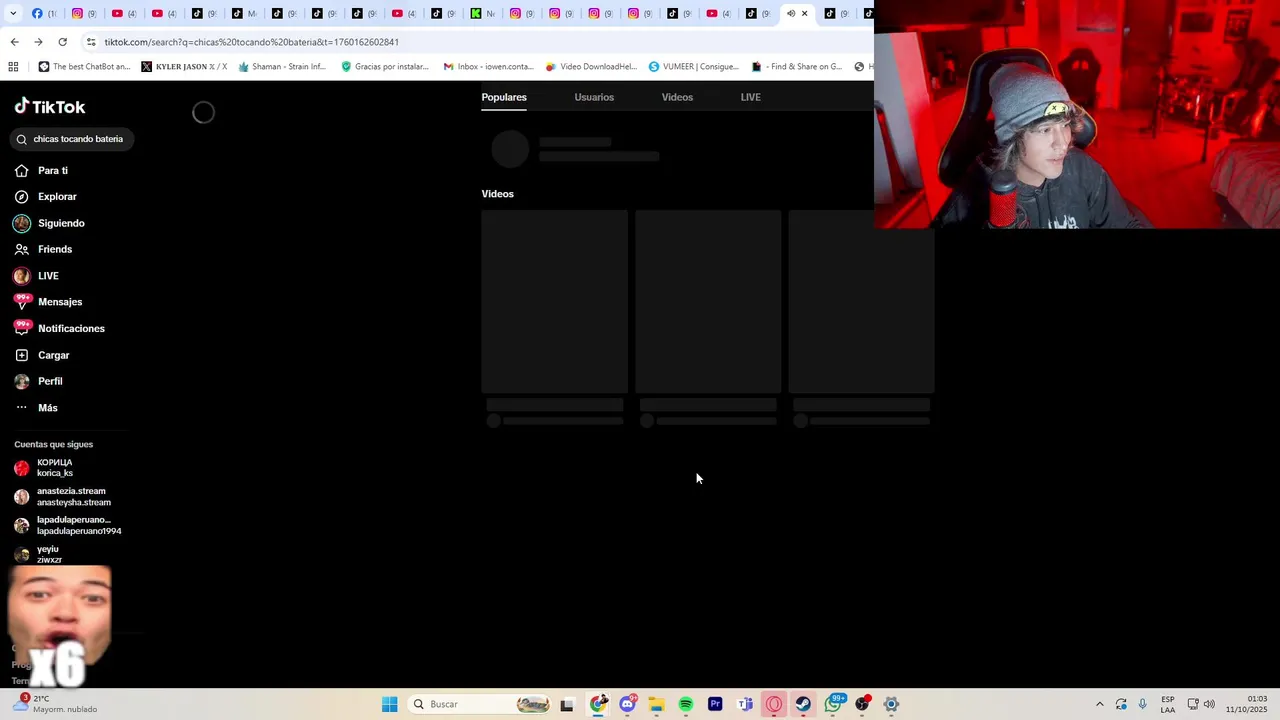Open File Explorer from taskbar
This screenshot has height=720, width=1280.
pos(656,704)
